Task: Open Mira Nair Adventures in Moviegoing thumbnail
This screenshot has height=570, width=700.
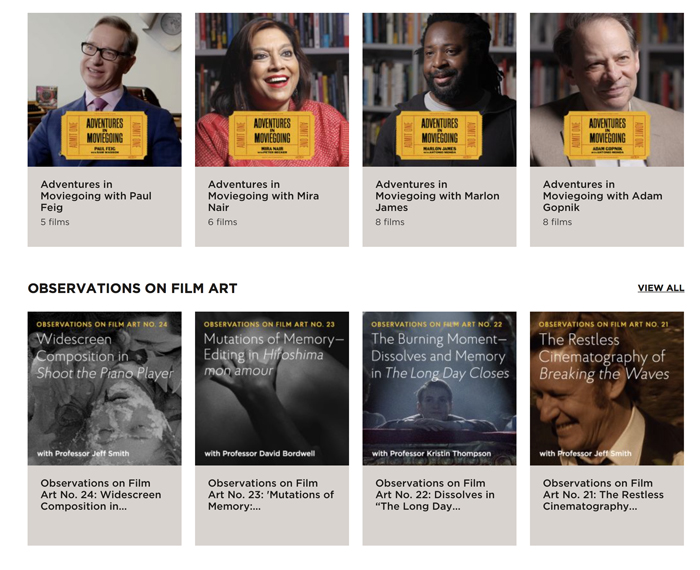Action: point(272,89)
